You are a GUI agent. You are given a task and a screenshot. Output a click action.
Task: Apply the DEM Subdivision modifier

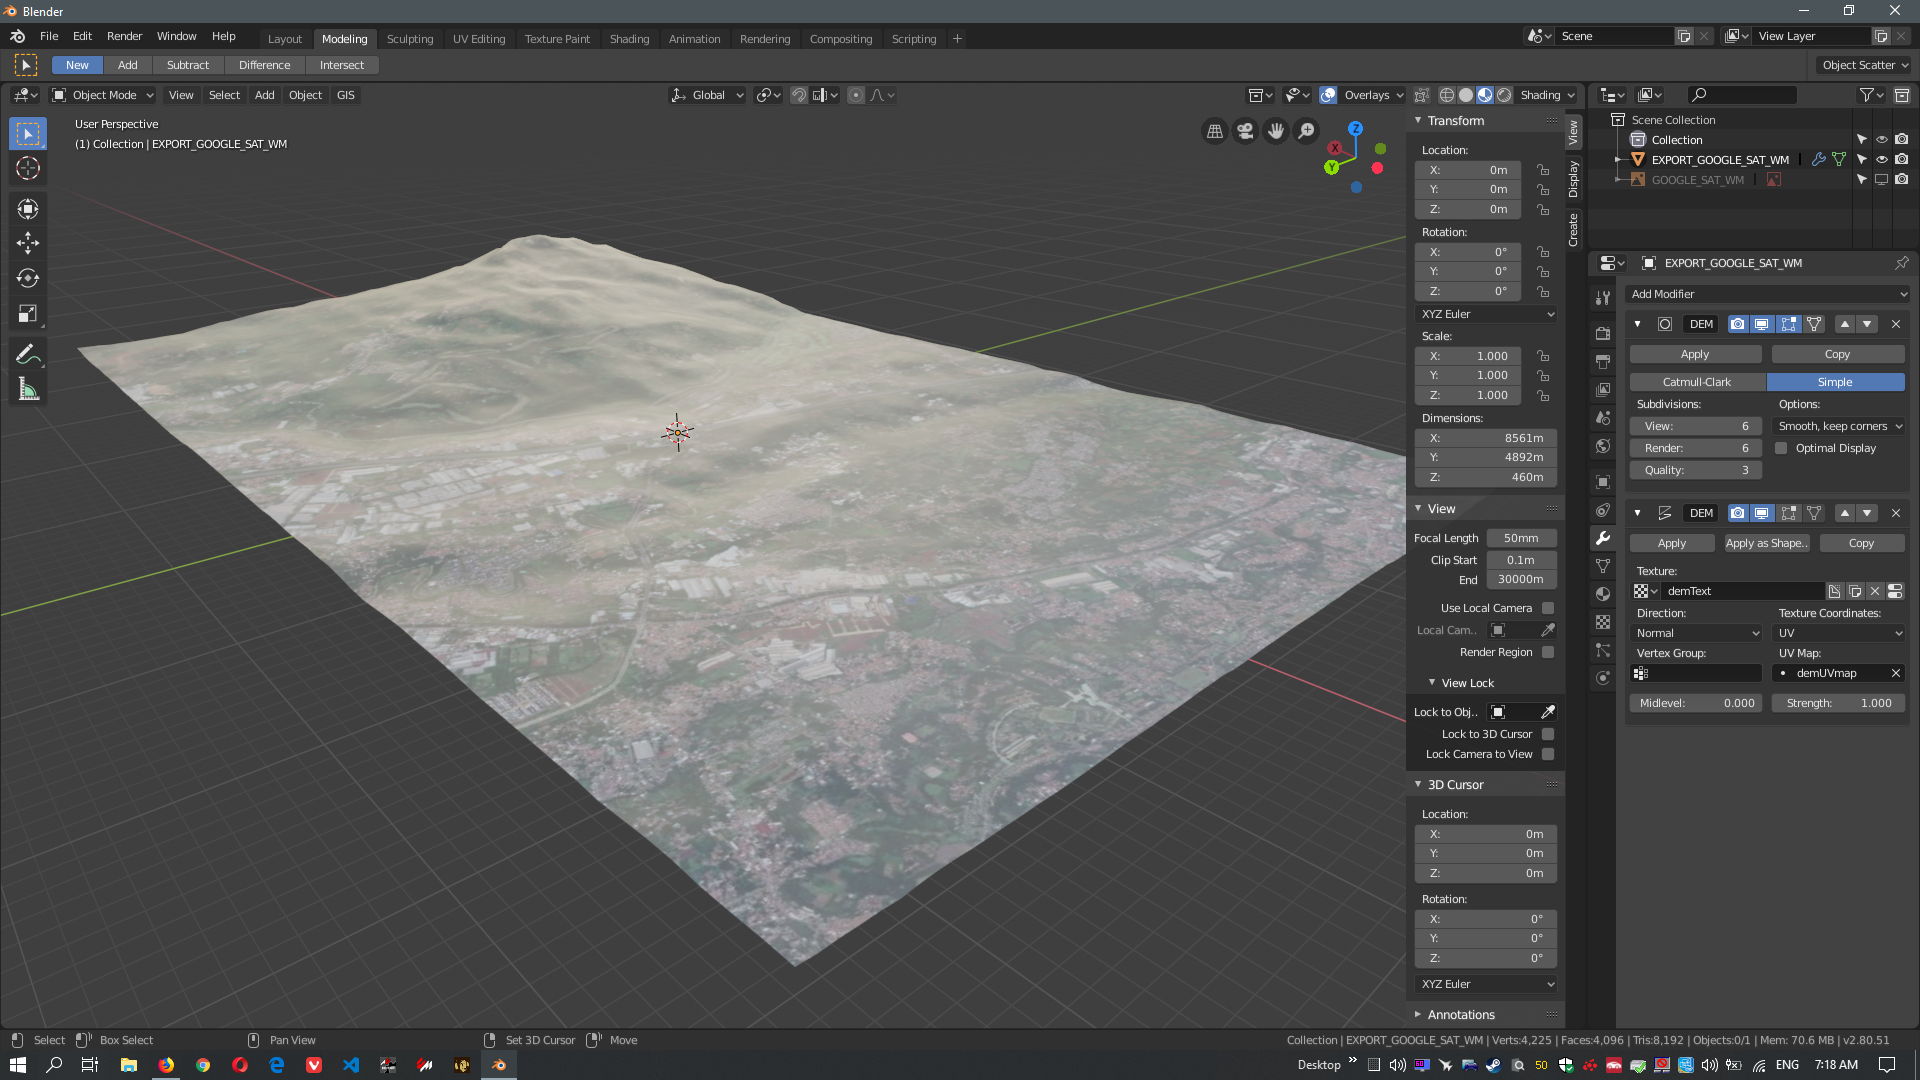coord(1694,354)
